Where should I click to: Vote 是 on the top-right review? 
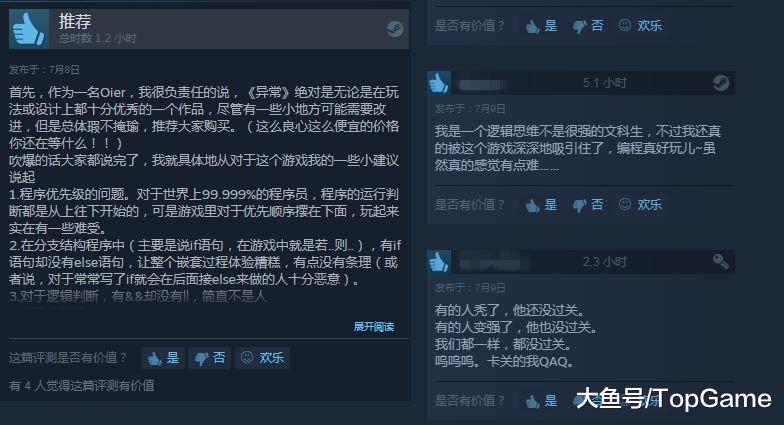[x=541, y=26]
